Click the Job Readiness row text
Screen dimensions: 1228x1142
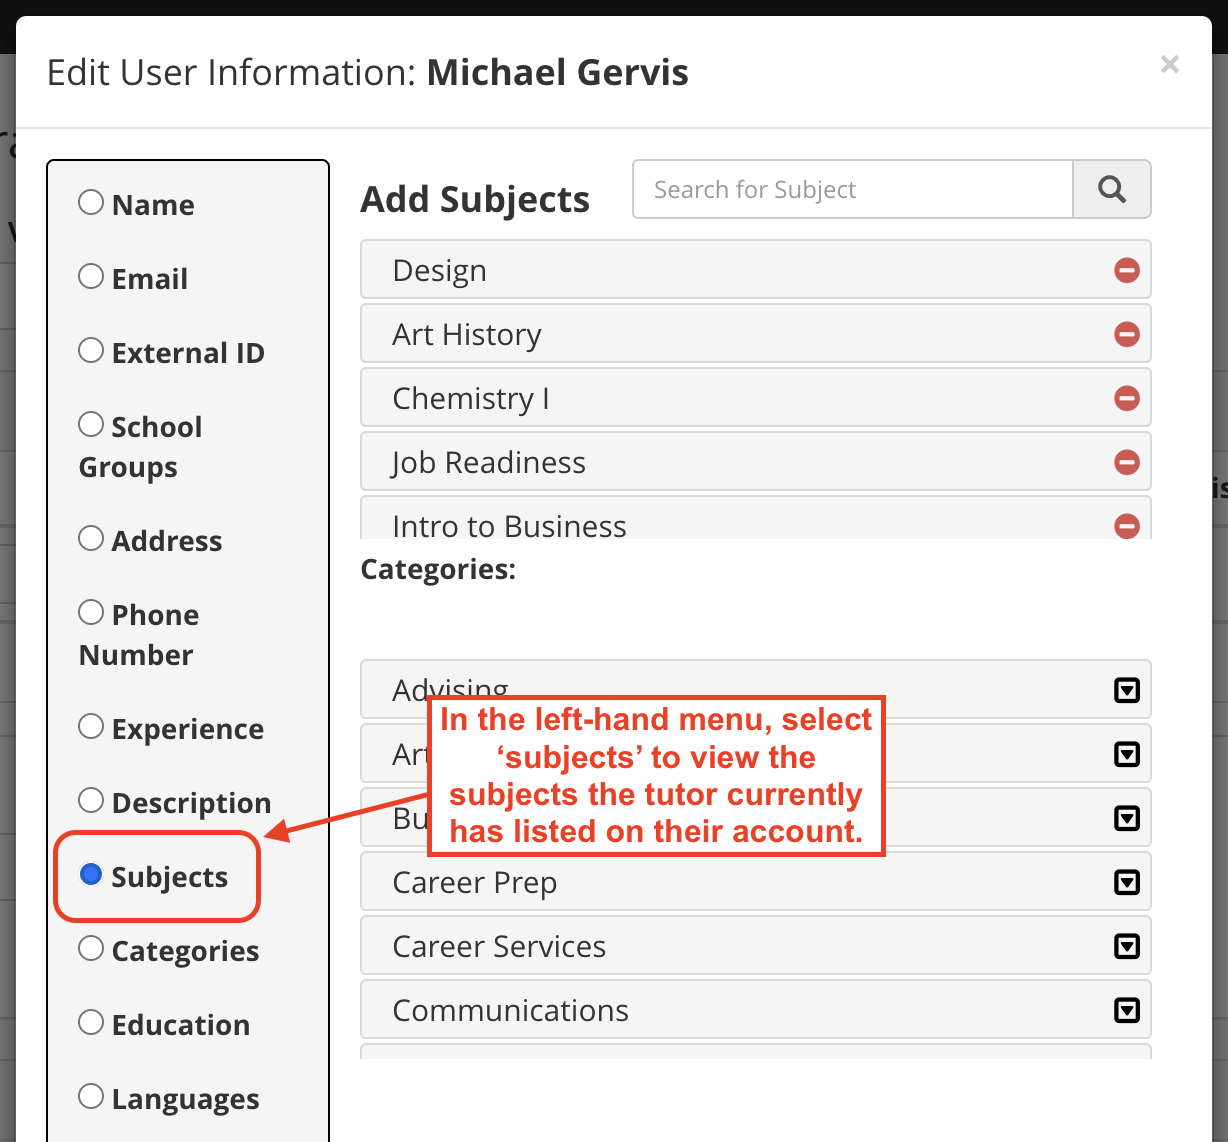(489, 463)
